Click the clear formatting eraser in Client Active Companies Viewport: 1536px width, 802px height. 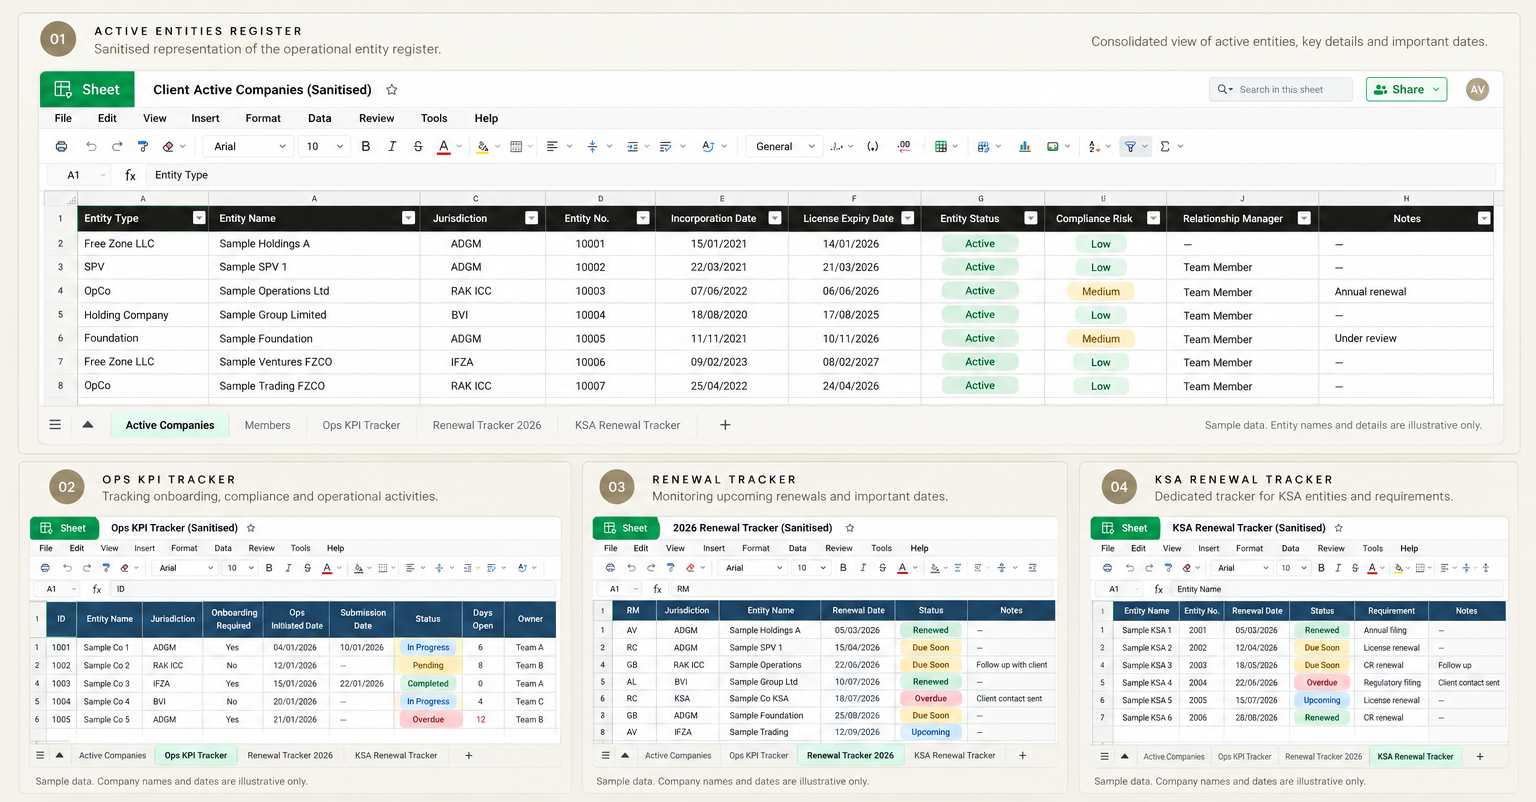click(x=168, y=146)
